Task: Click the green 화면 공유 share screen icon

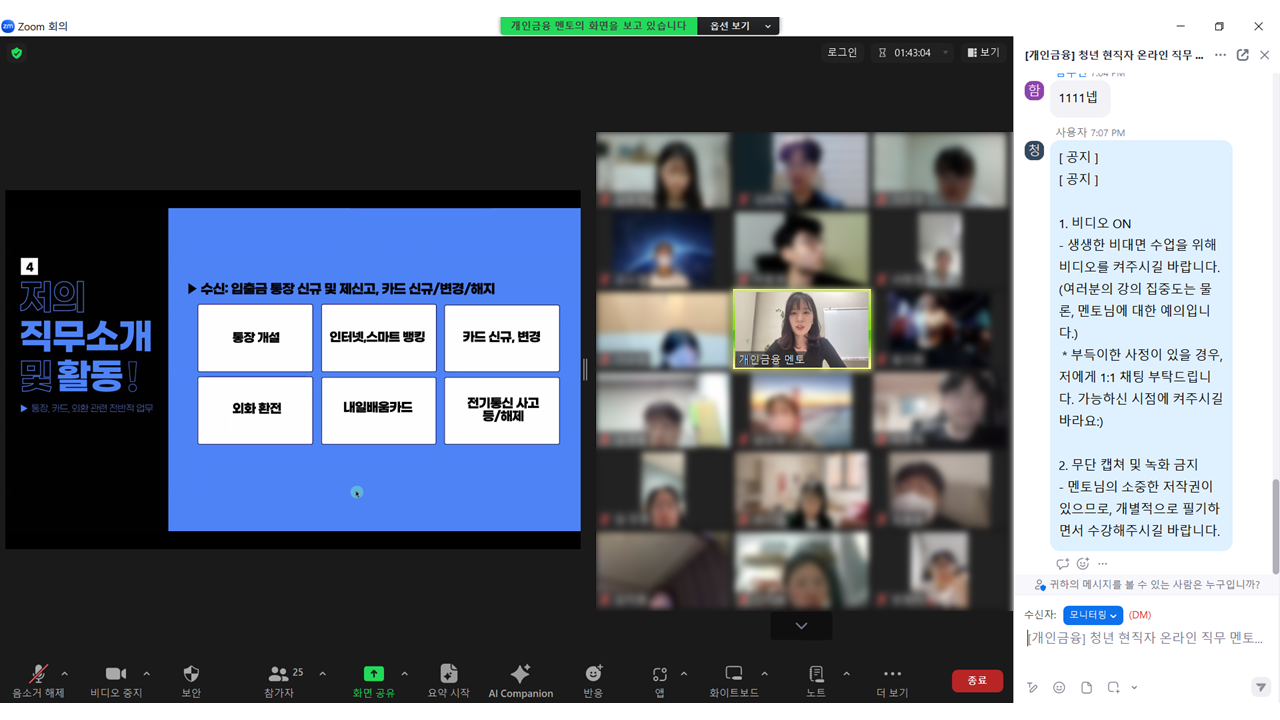Action: click(x=373, y=674)
